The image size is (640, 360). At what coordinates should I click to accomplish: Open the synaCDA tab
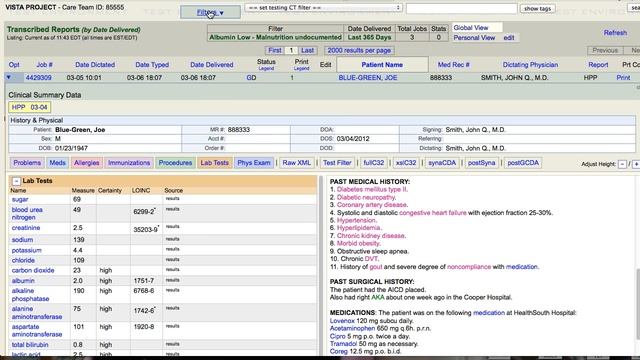442,163
